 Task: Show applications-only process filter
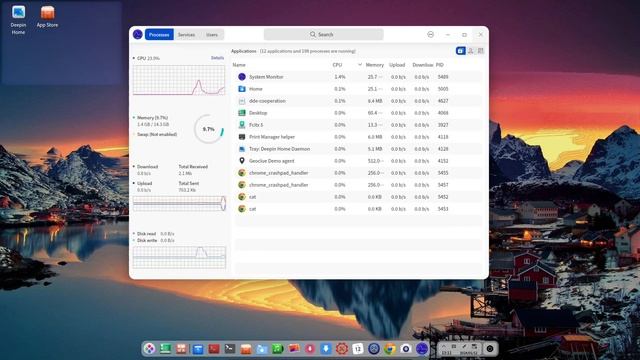[460, 51]
